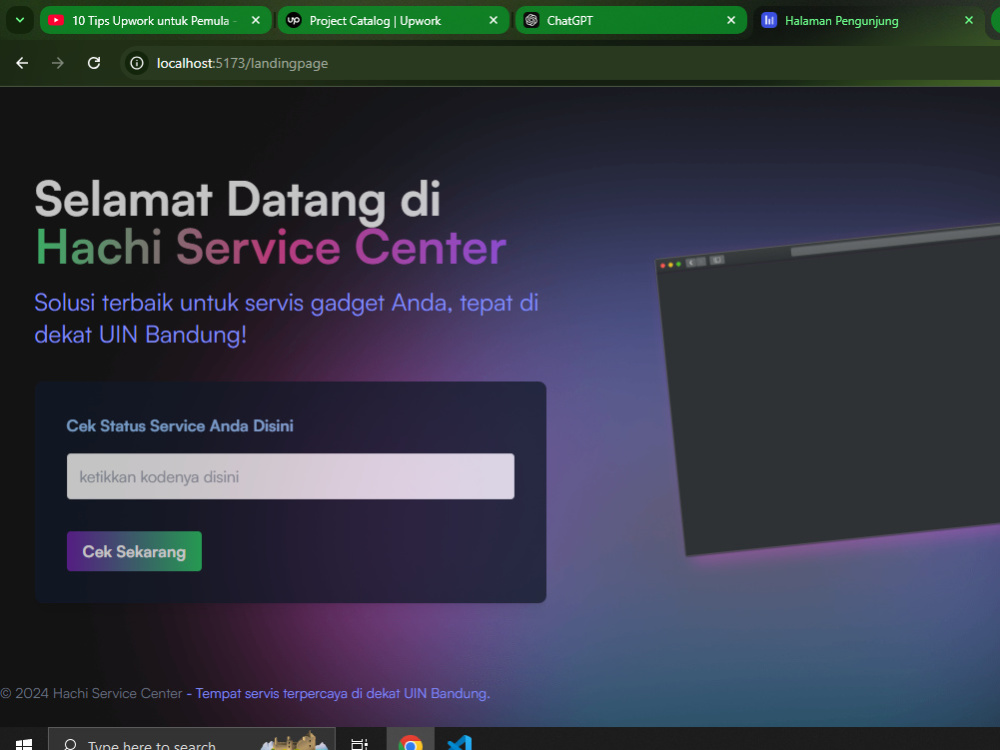Go forward with the browser arrow

click(58, 63)
